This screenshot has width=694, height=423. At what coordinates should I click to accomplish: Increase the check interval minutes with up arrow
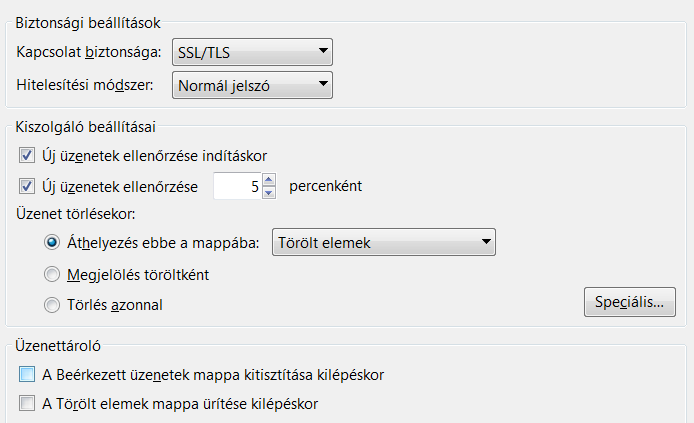[268, 180]
